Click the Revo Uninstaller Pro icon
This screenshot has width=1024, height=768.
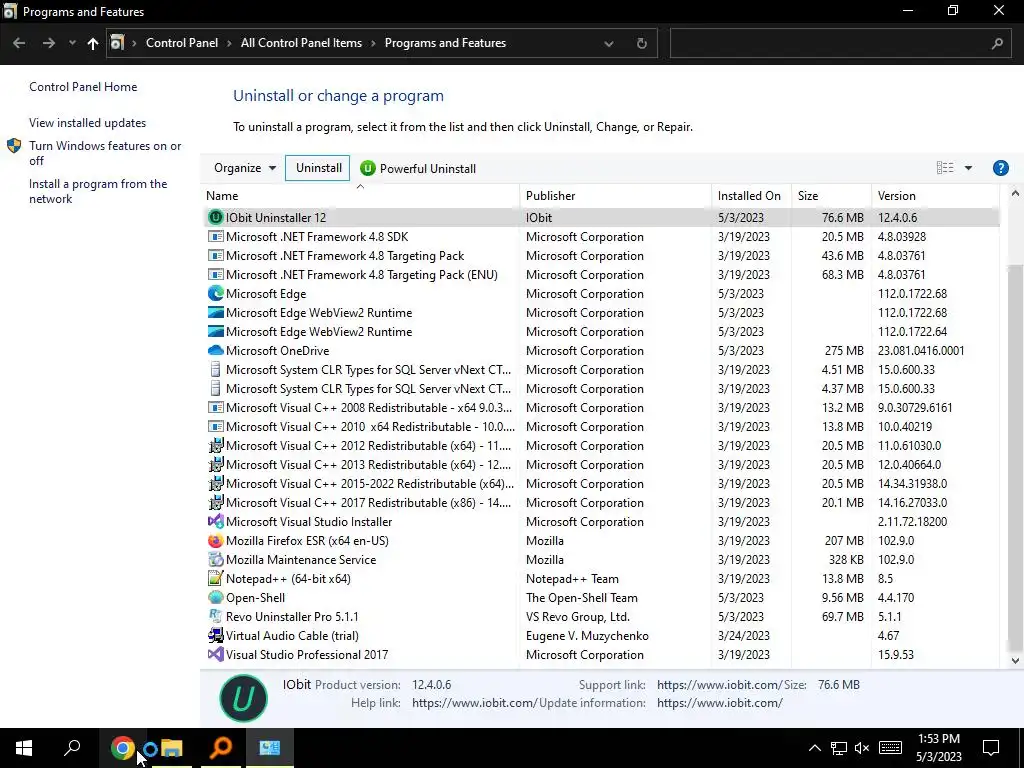point(216,616)
